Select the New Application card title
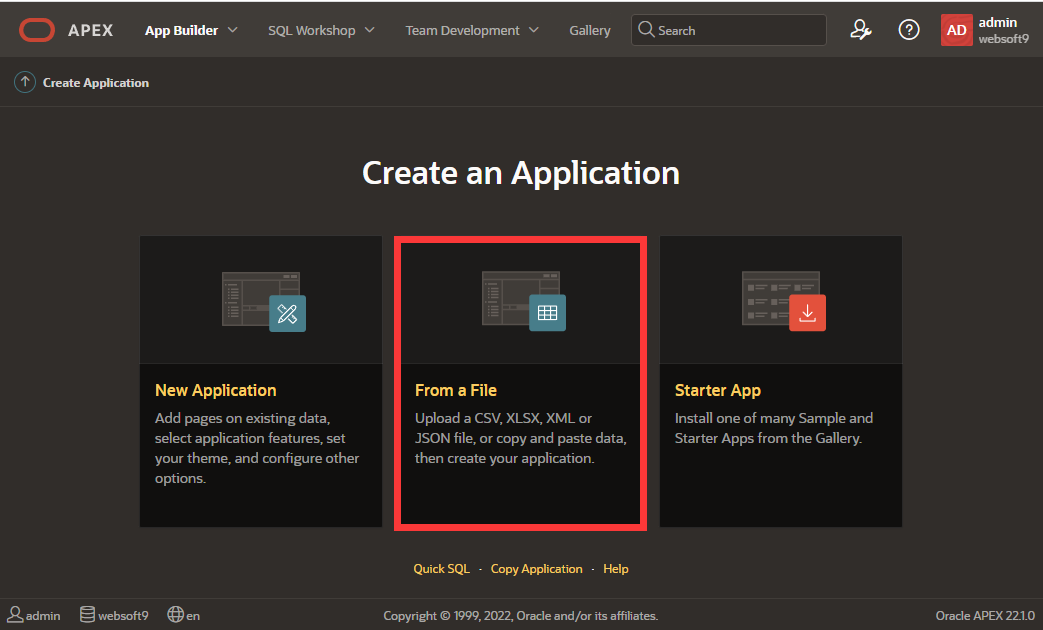This screenshot has width=1043, height=630. click(216, 390)
